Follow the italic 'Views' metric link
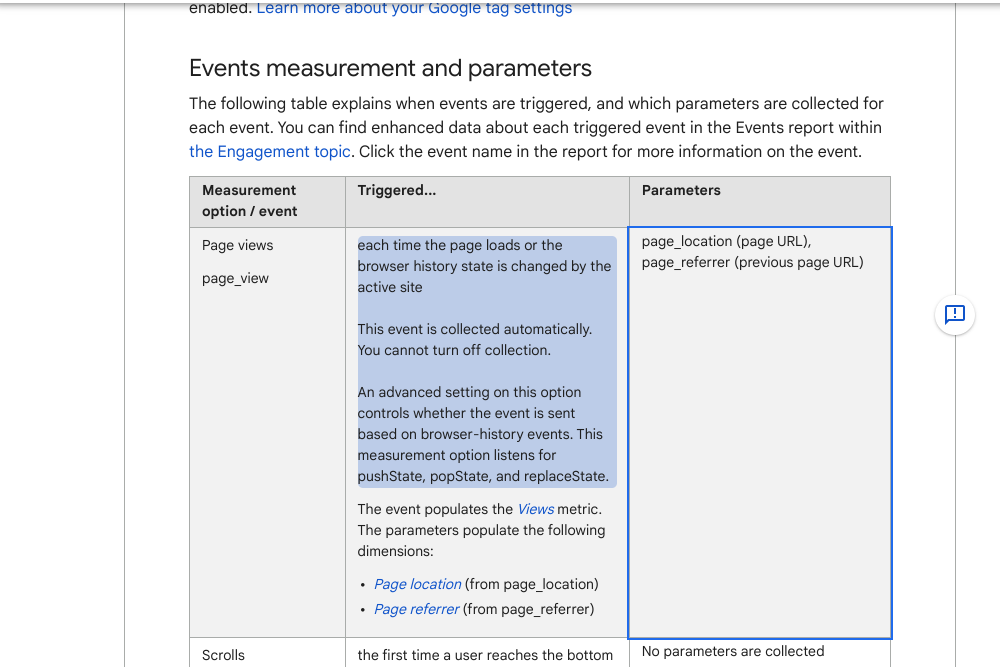This screenshot has width=1000, height=667. click(535, 509)
